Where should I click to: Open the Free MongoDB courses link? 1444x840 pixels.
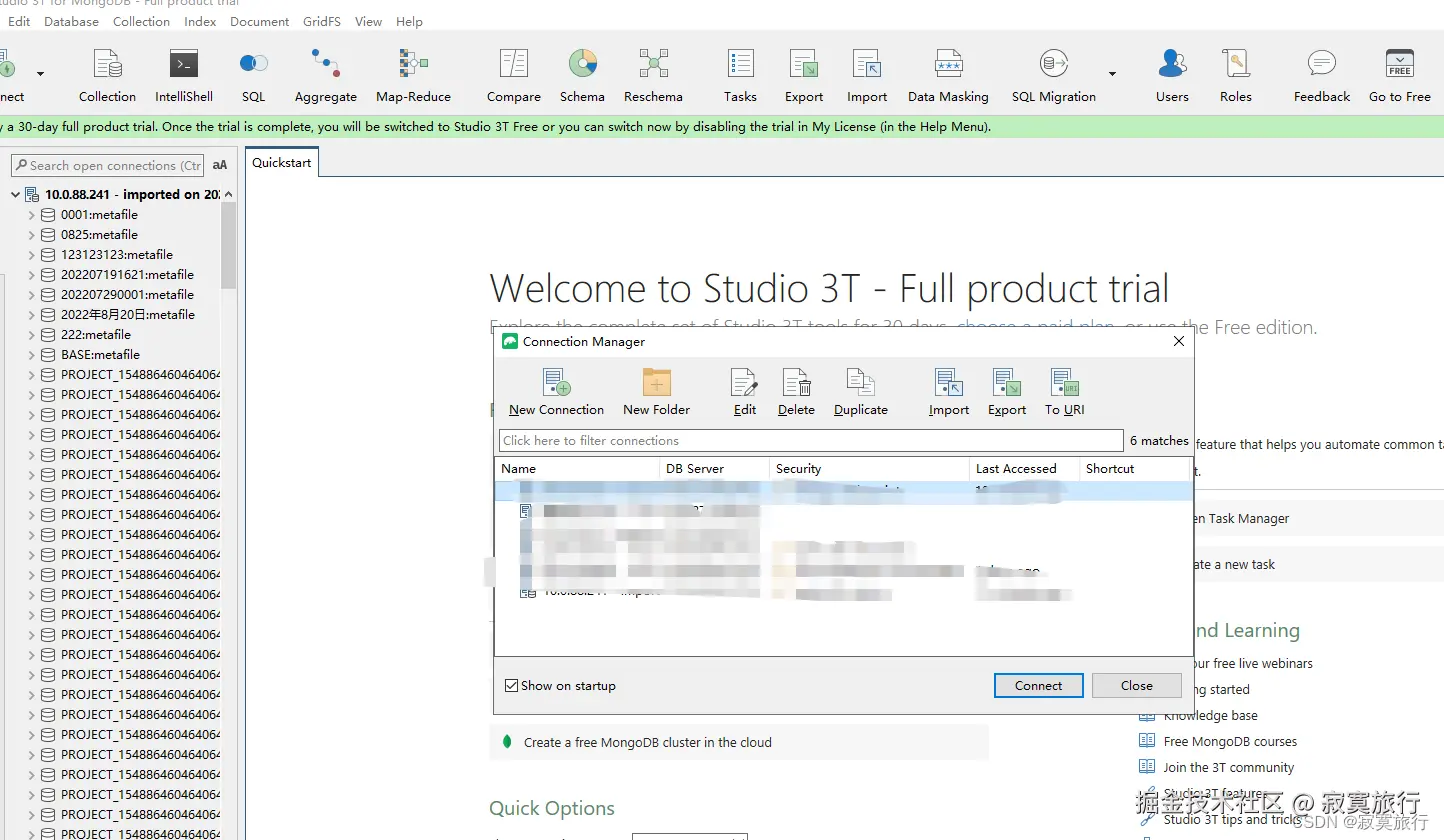1230,742
